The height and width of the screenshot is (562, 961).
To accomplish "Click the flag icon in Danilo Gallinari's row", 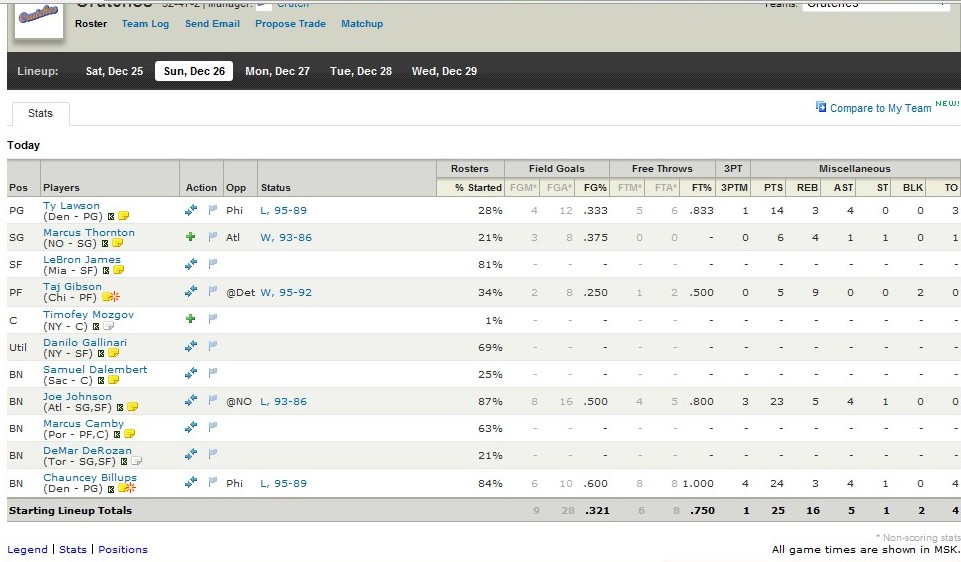I will click(x=212, y=346).
